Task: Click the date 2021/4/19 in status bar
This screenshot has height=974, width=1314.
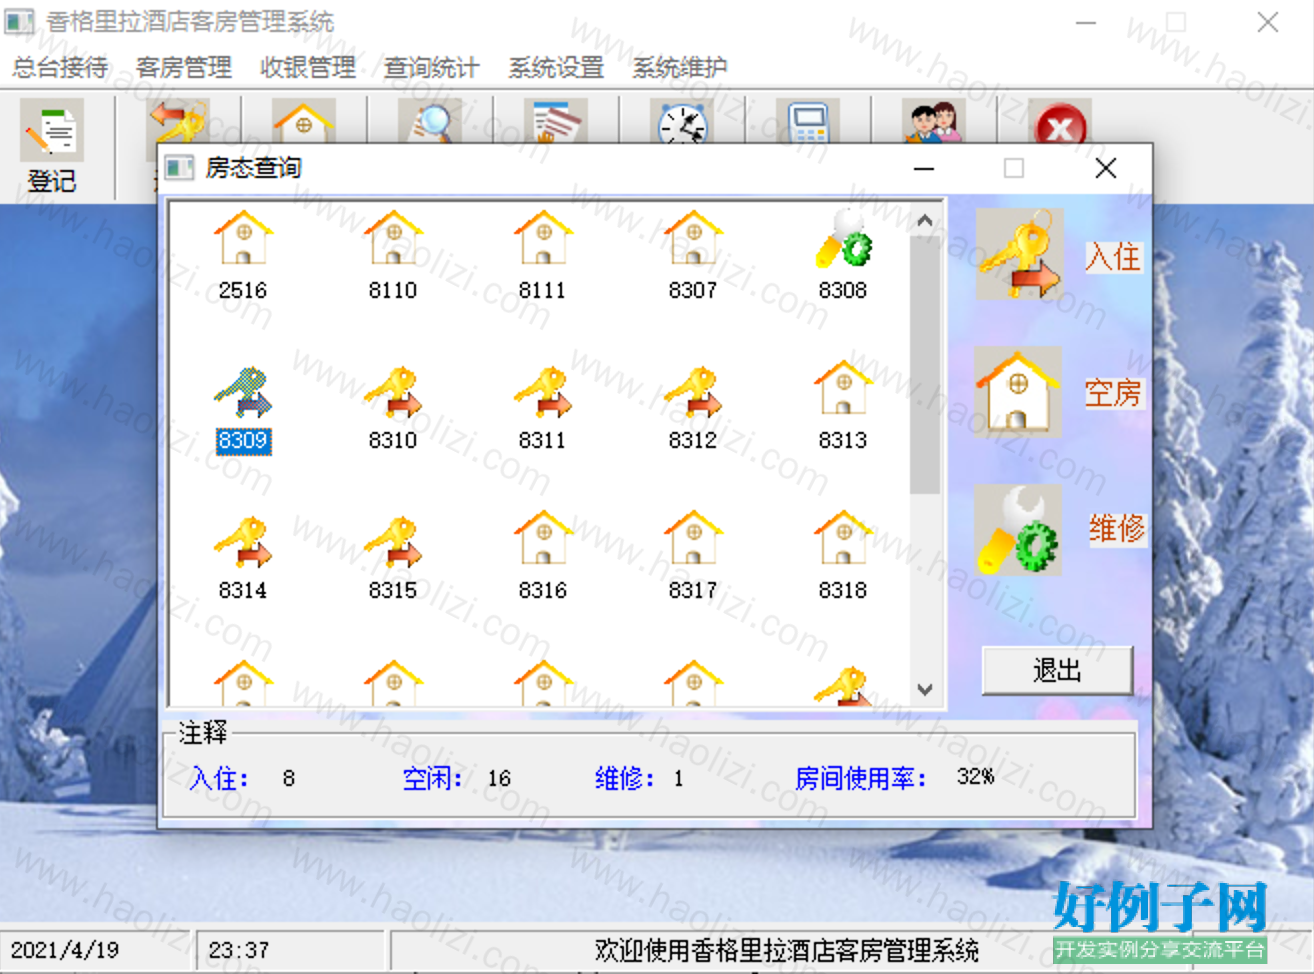Action: point(65,950)
